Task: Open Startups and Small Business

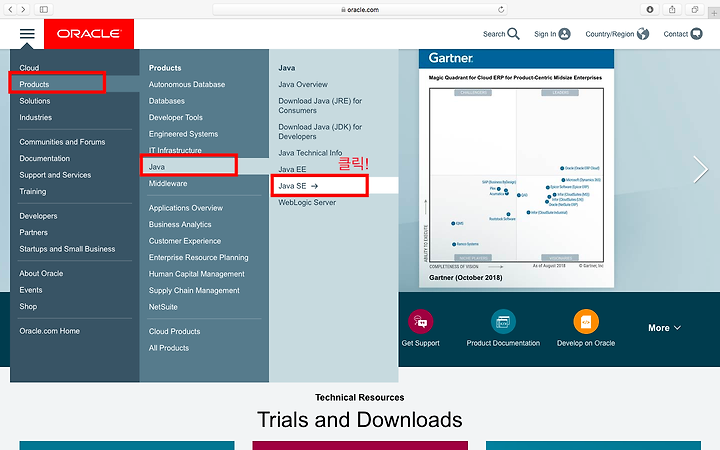Action: point(67,249)
